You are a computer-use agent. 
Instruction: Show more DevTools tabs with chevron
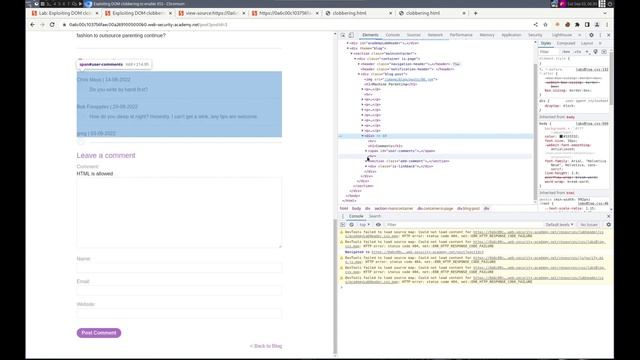(x=580, y=35)
